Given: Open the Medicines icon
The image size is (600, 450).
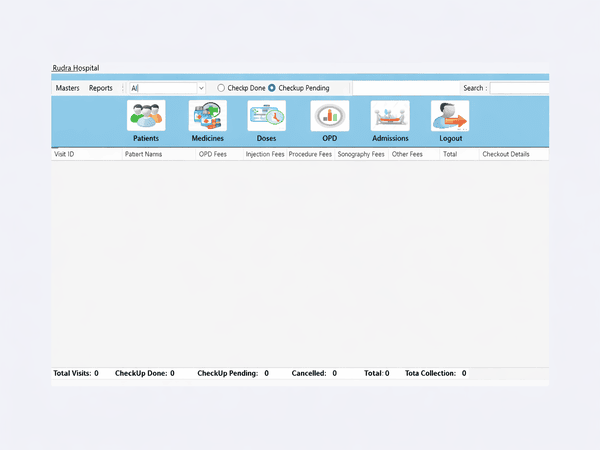Looking at the screenshot, I should click(x=207, y=117).
